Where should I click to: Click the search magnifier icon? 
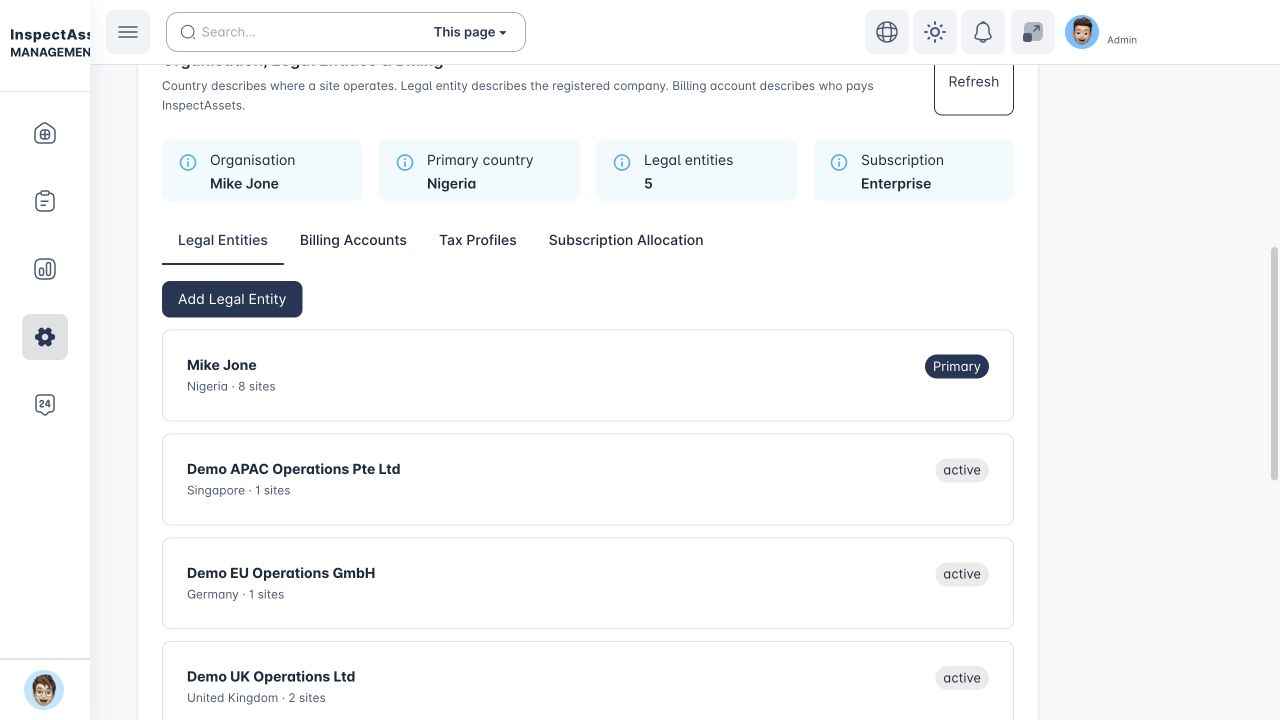click(x=188, y=32)
